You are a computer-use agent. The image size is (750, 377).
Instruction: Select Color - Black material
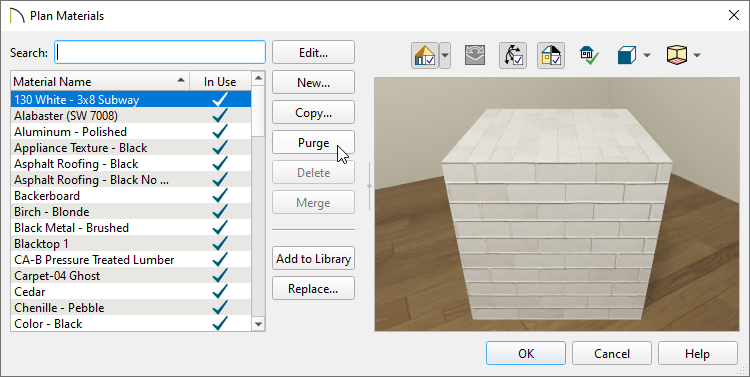pyautogui.click(x=131, y=323)
